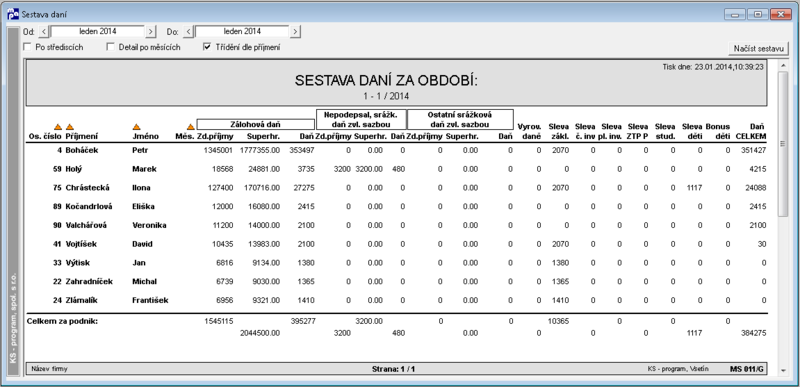
Task: Click the Načíst sestavu button
Action: point(758,48)
